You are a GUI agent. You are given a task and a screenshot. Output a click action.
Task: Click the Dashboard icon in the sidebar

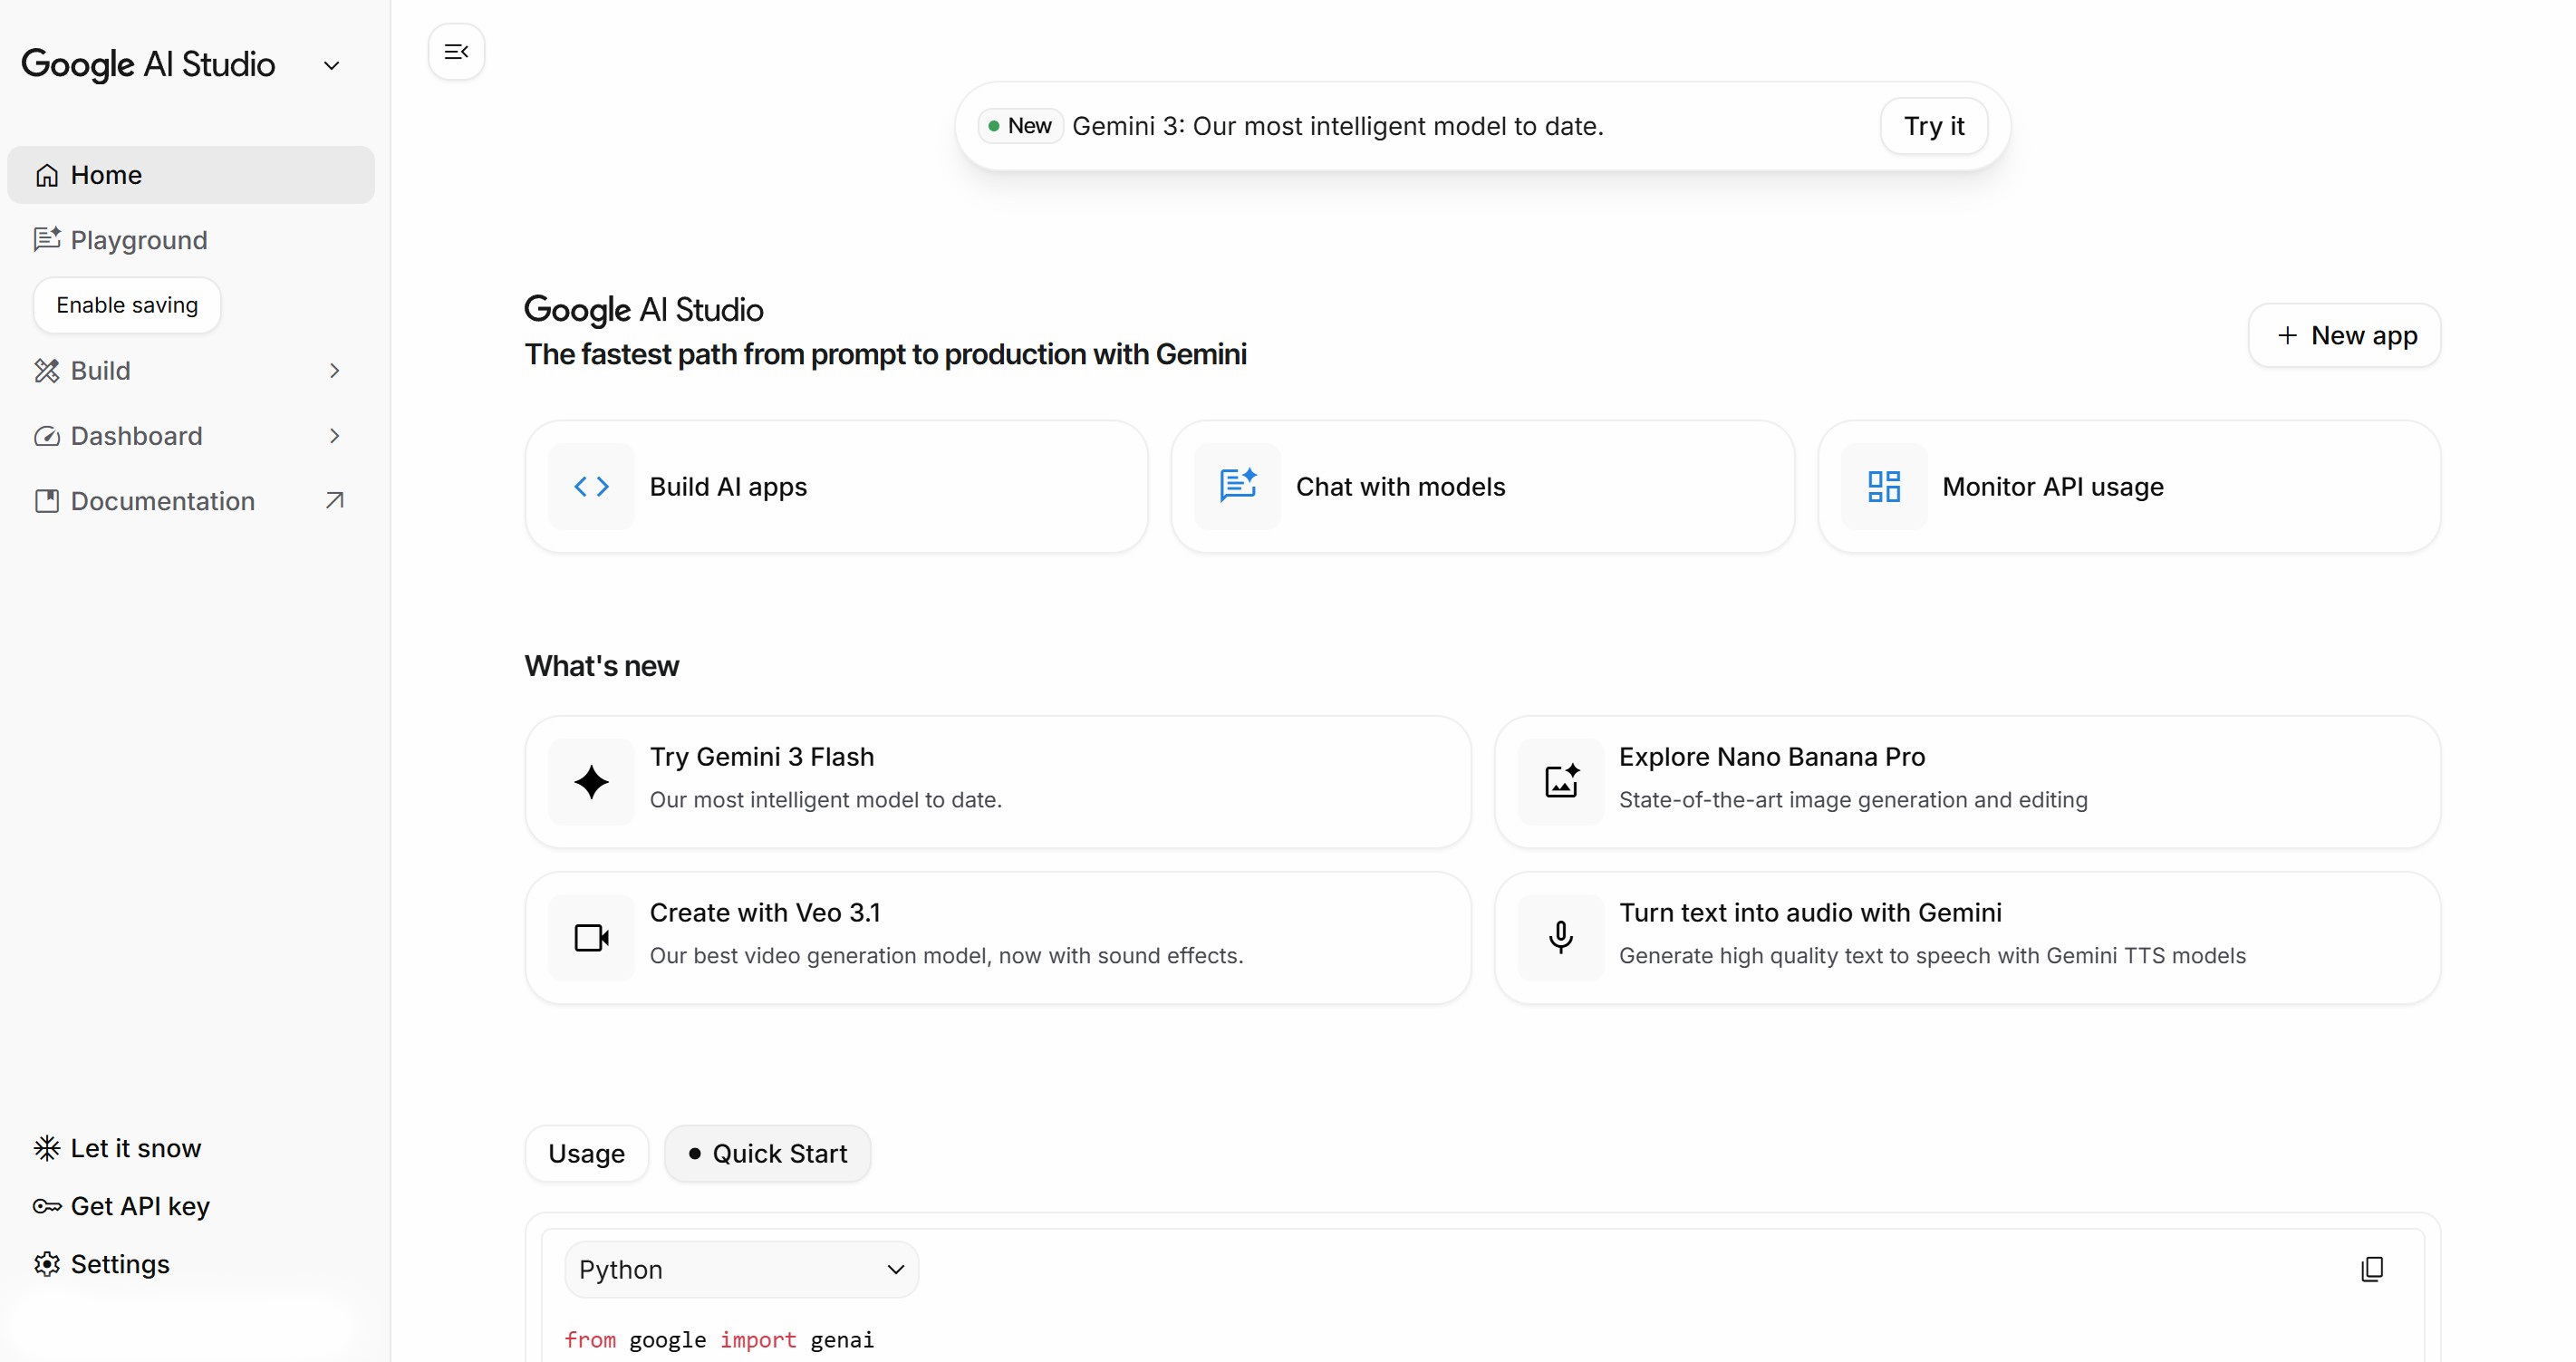point(47,436)
